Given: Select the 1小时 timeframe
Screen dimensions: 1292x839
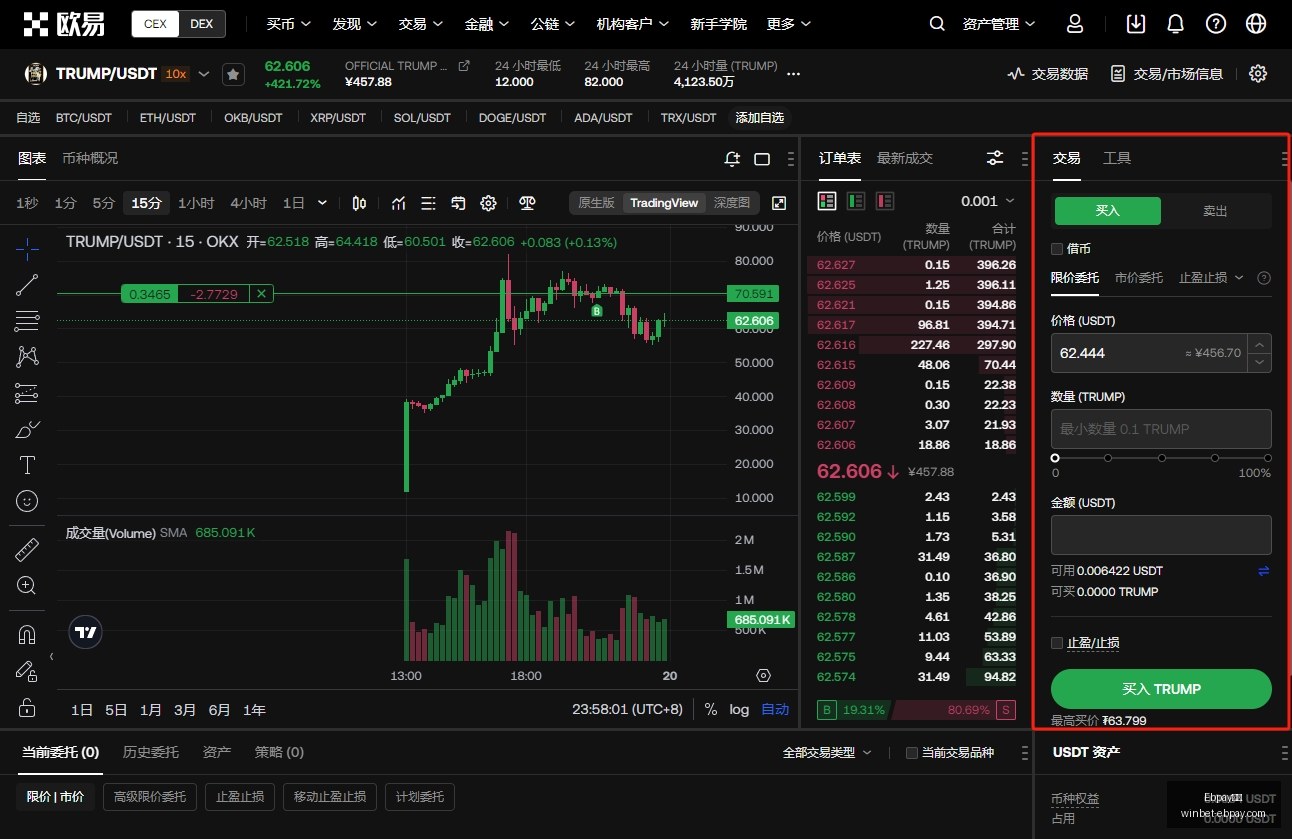Looking at the screenshot, I should [x=196, y=203].
